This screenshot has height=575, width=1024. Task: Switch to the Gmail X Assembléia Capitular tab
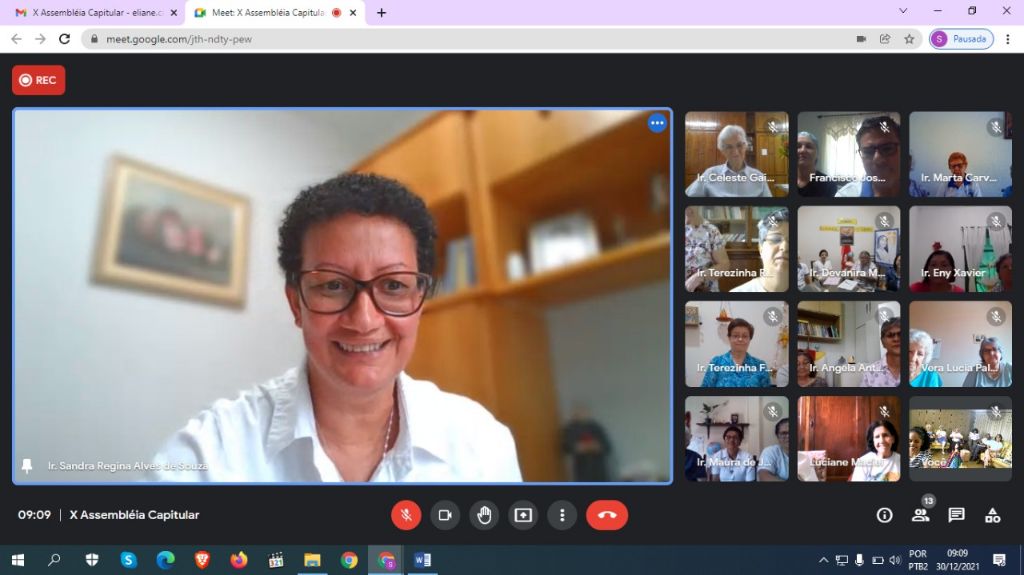coord(90,13)
